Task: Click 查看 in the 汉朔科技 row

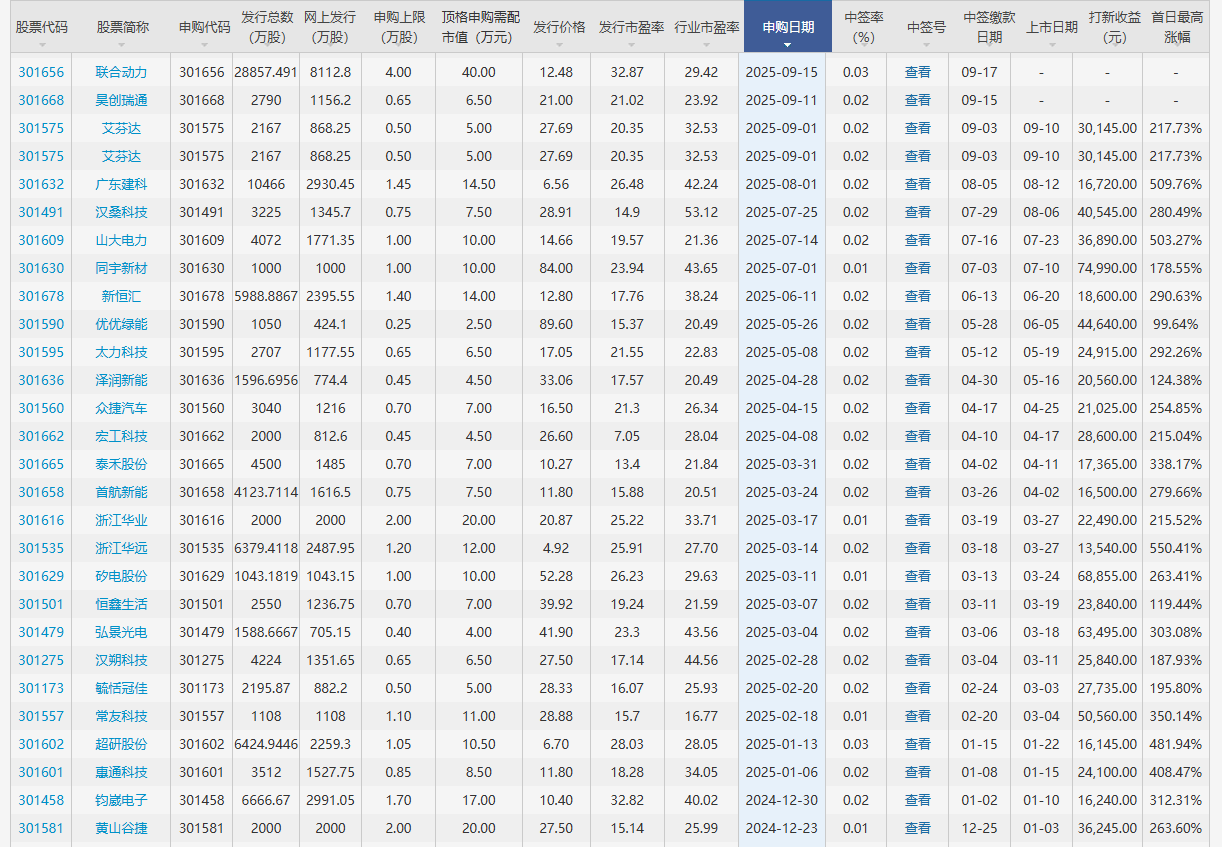Action: click(x=918, y=660)
